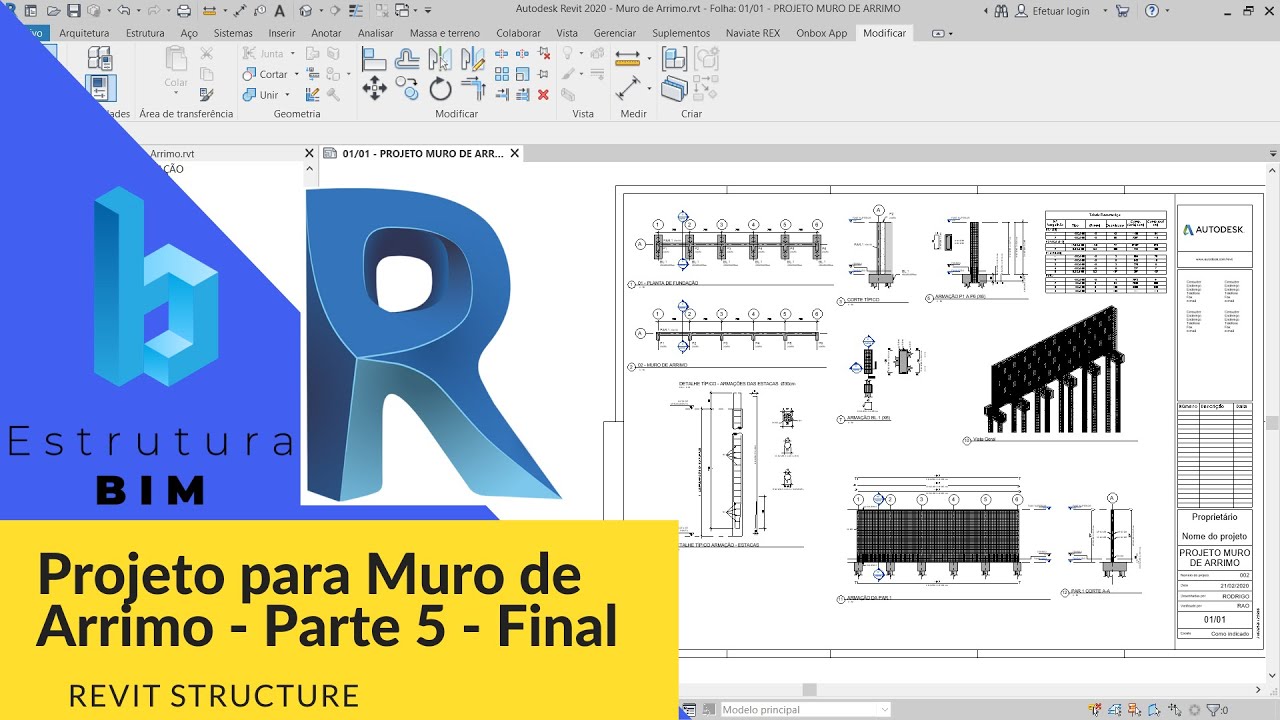
Task: Click the Print icon in quick access toolbar
Action: (x=183, y=11)
